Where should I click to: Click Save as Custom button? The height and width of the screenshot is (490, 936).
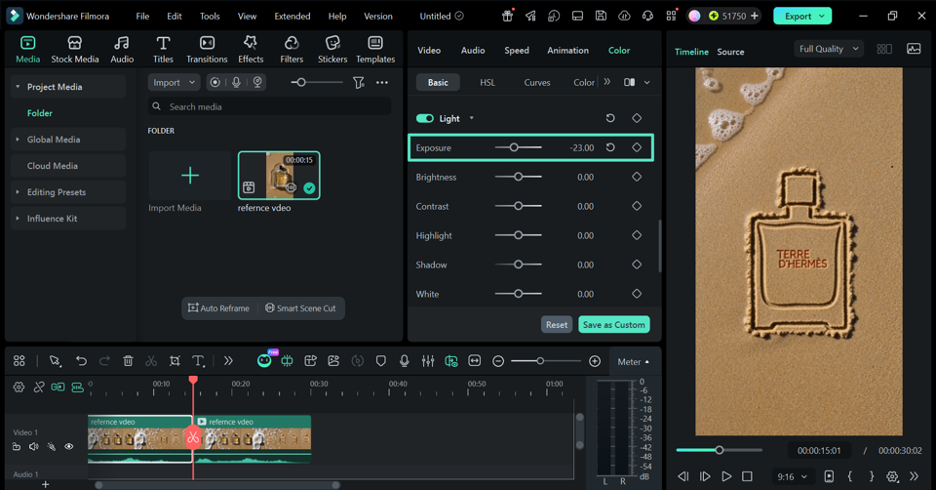614,325
